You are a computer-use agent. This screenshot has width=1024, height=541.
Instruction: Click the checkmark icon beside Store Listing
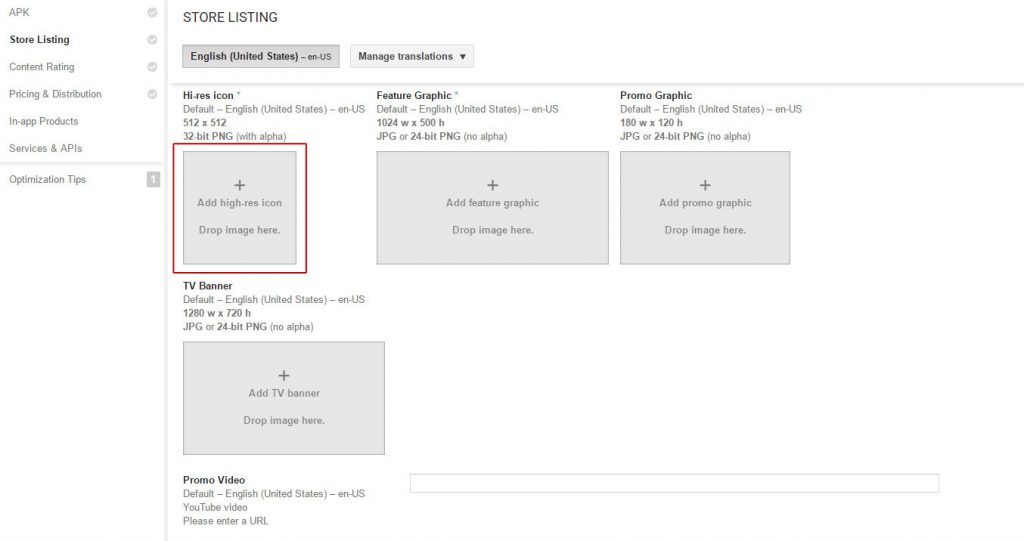tap(152, 40)
